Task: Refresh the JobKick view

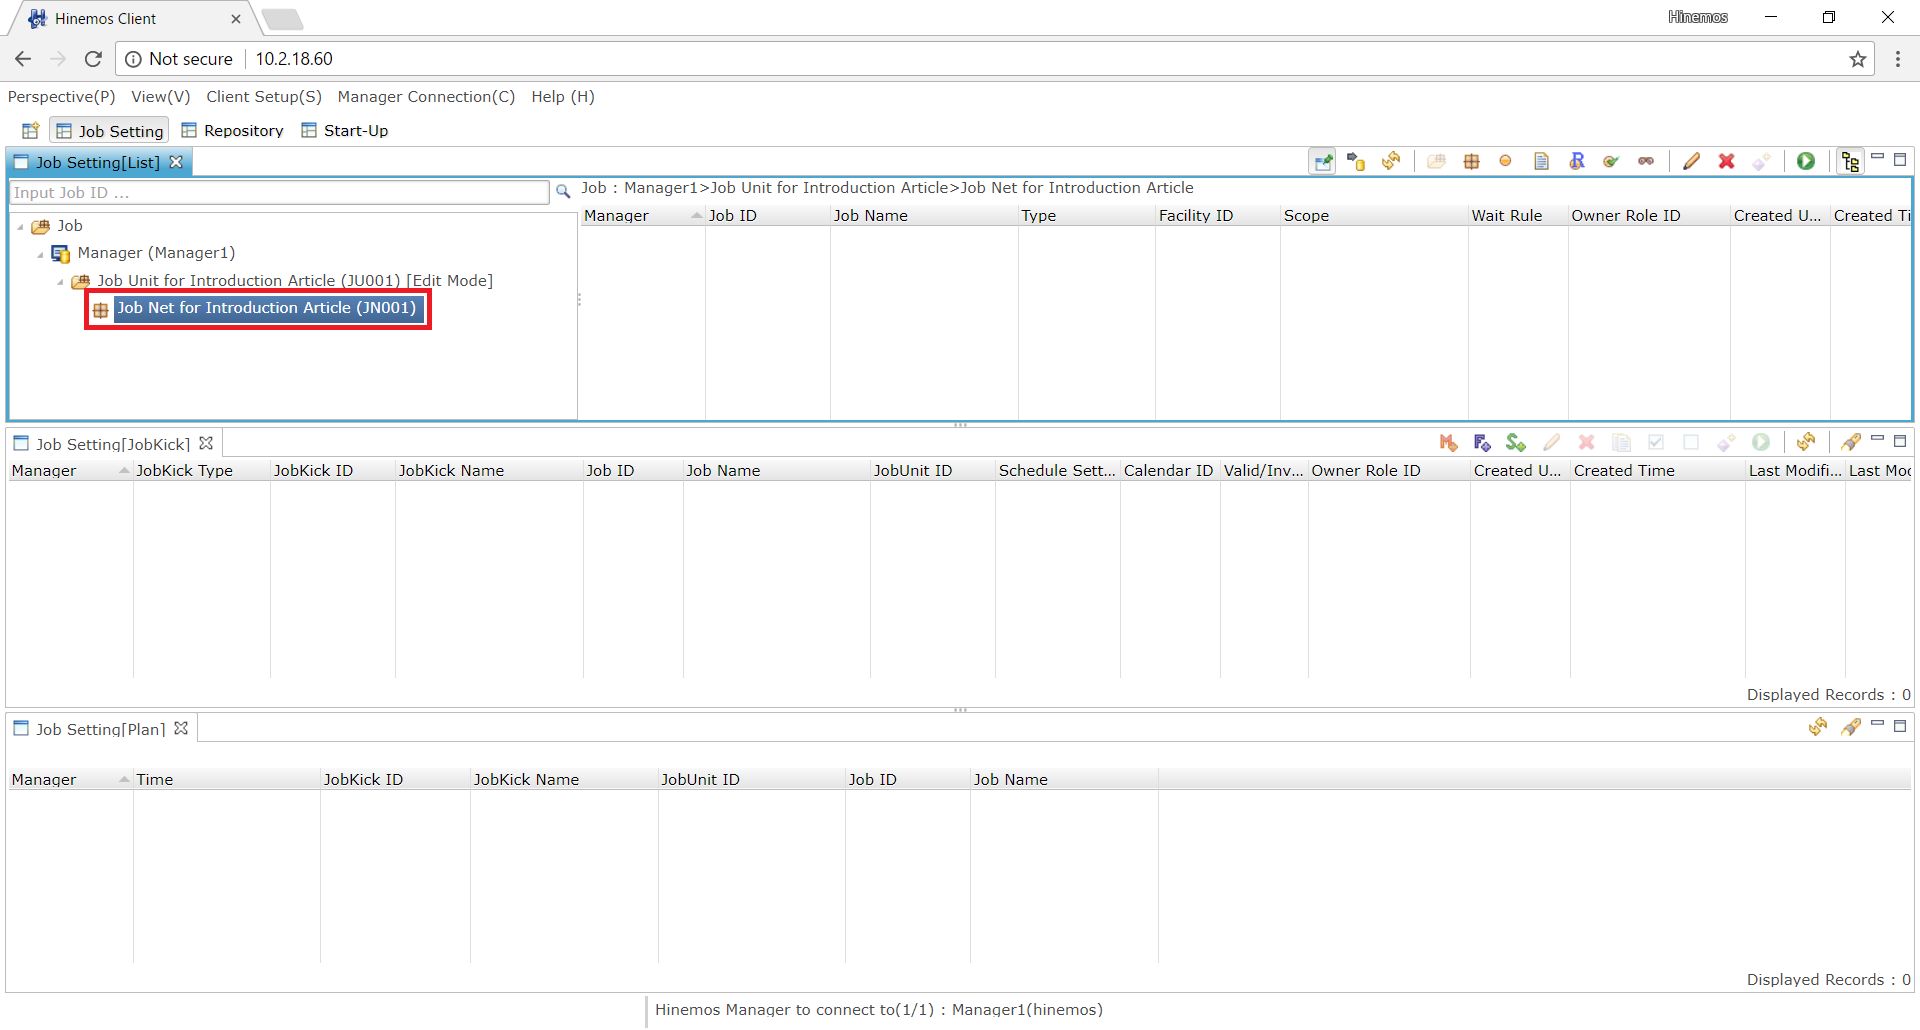Action: pyautogui.click(x=1806, y=442)
